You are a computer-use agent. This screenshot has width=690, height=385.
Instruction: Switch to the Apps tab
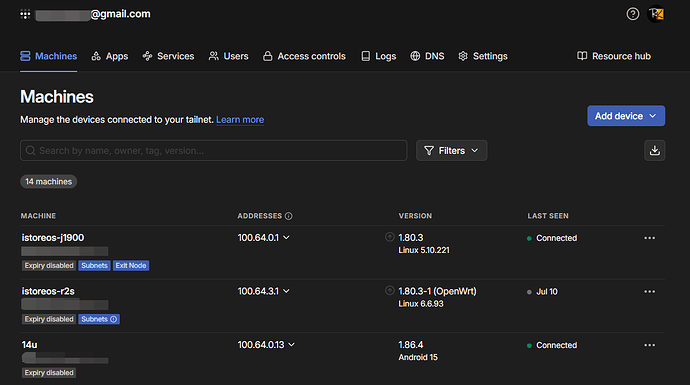click(110, 56)
